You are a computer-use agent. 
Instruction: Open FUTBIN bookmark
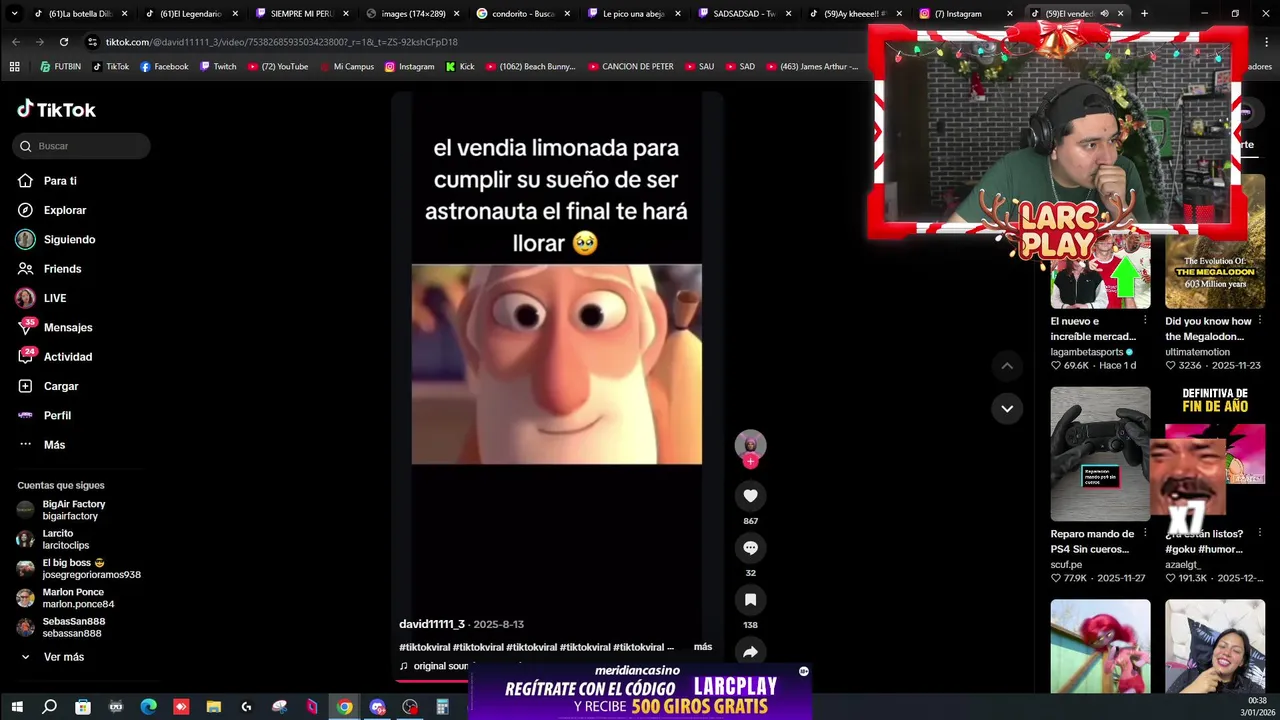click(x=60, y=67)
